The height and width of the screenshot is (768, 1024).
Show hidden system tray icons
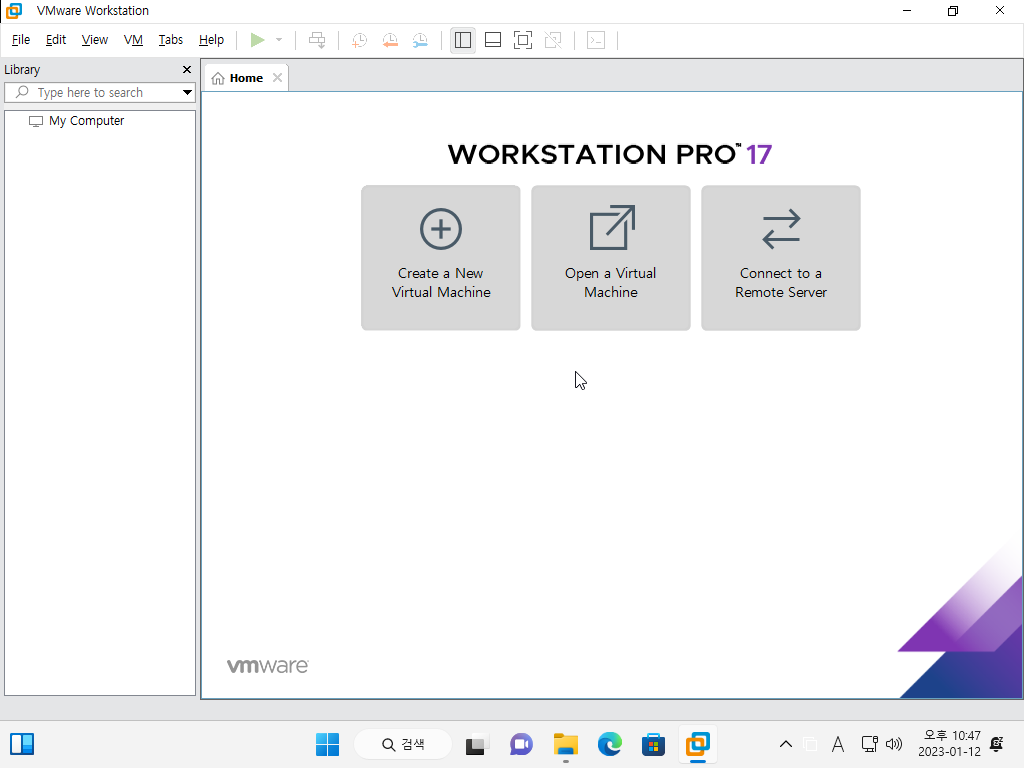[786, 744]
